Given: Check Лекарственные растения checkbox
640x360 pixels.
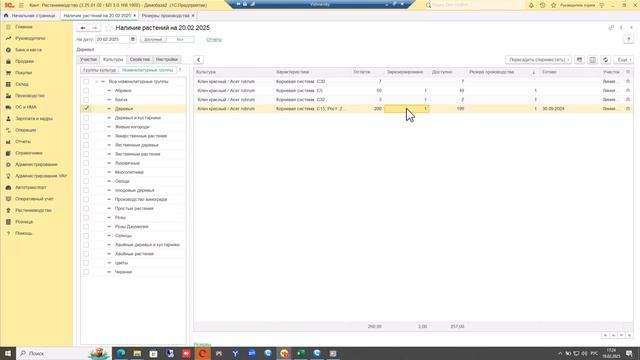Looking at the screenshot, I should [x=86, y=136].
